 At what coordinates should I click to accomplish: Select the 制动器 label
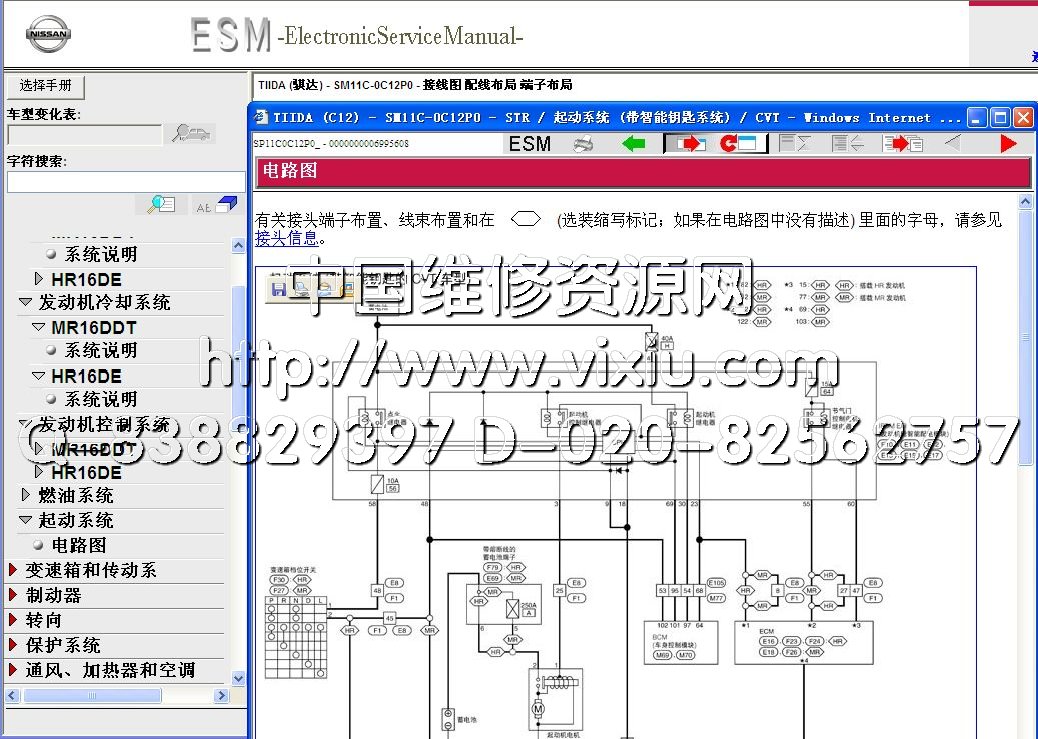(54, 595)
